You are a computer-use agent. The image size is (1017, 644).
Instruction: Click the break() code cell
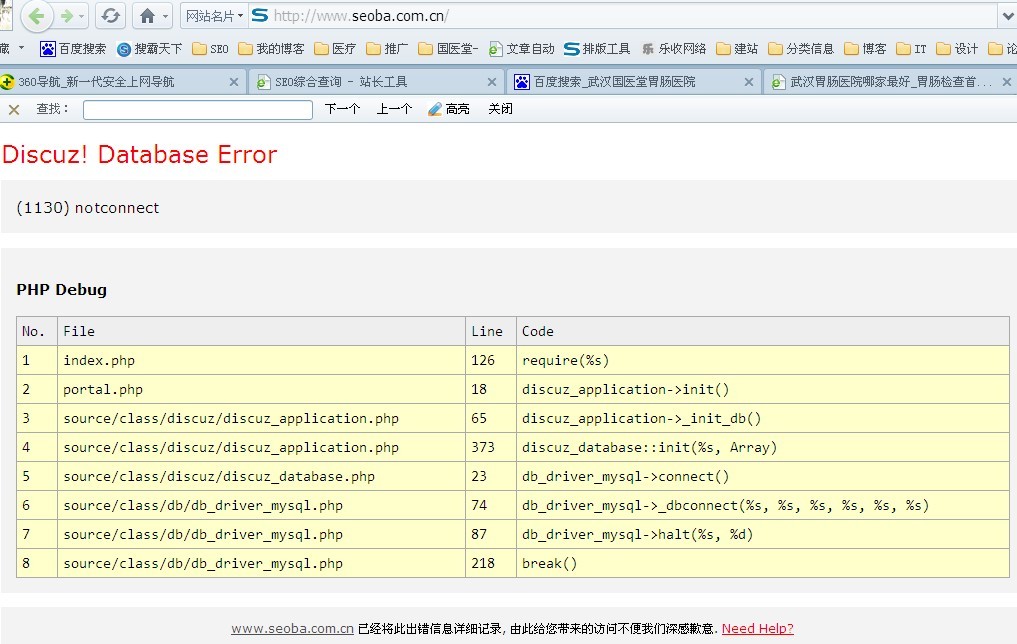pos(763,563)
